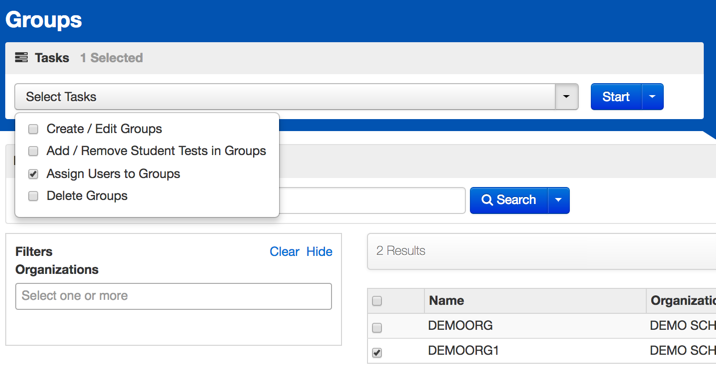Click the Clear filters link
Screen dimensions: 716x389
(x=284, y=252)
